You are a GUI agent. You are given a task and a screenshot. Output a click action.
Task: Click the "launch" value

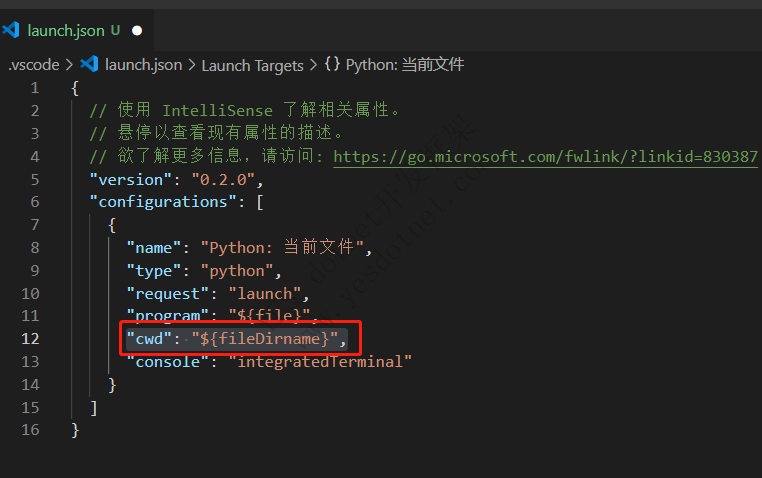click(265, 293)
